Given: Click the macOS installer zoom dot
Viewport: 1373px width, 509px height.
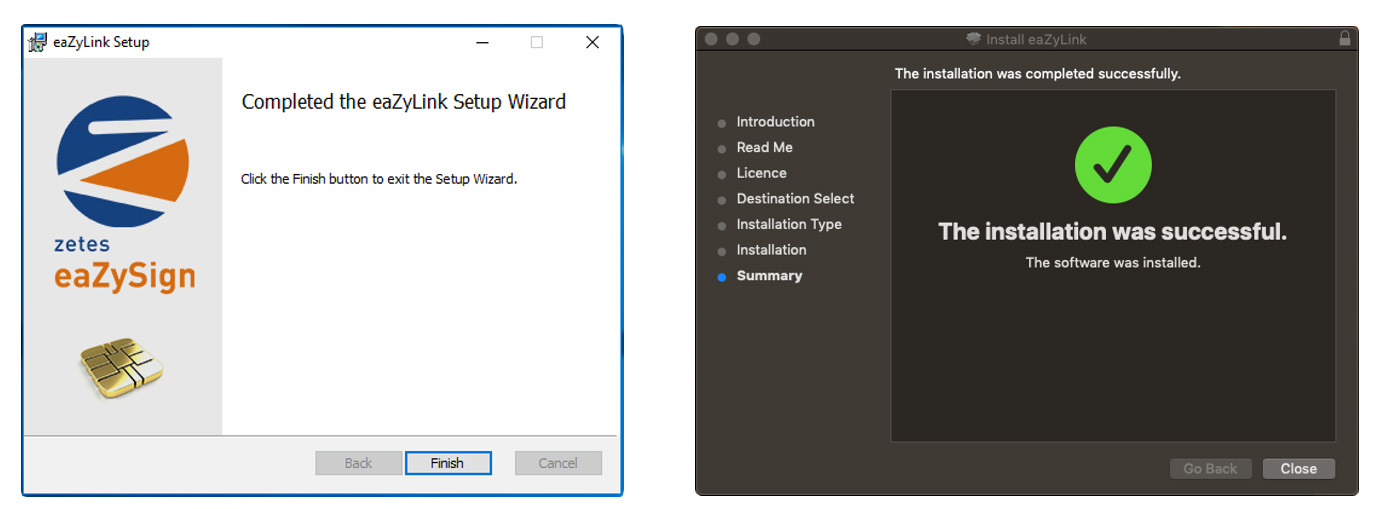Looking at the screenshot, I should 754,39.
